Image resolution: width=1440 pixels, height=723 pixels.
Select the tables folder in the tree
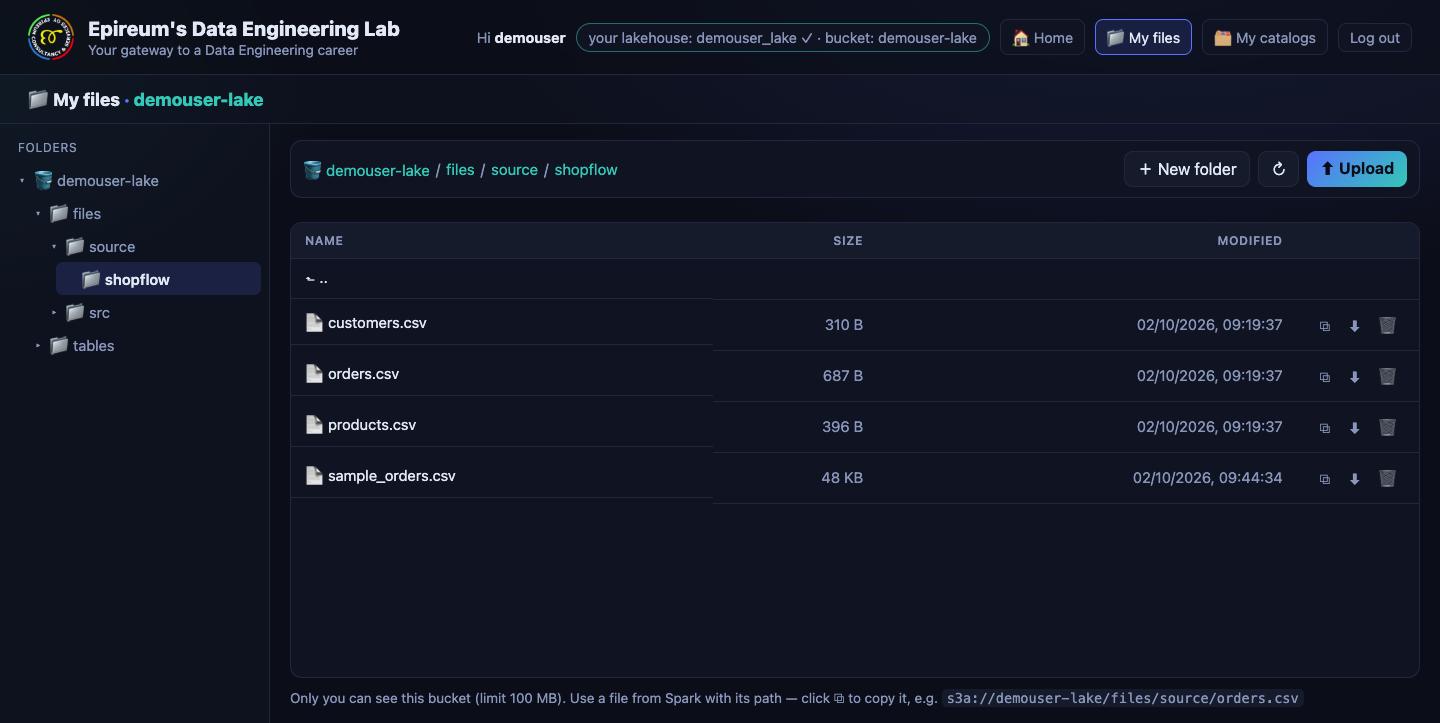tap(82, 346)
